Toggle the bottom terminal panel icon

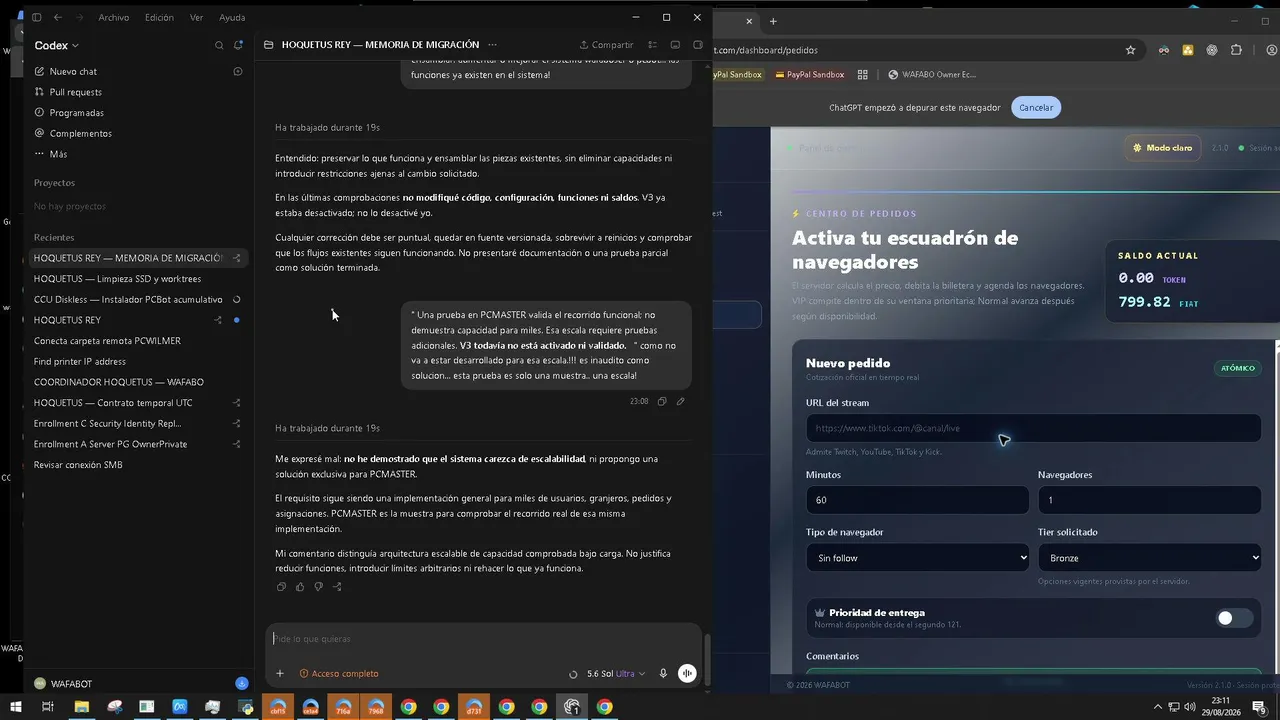tap(675, 44)
